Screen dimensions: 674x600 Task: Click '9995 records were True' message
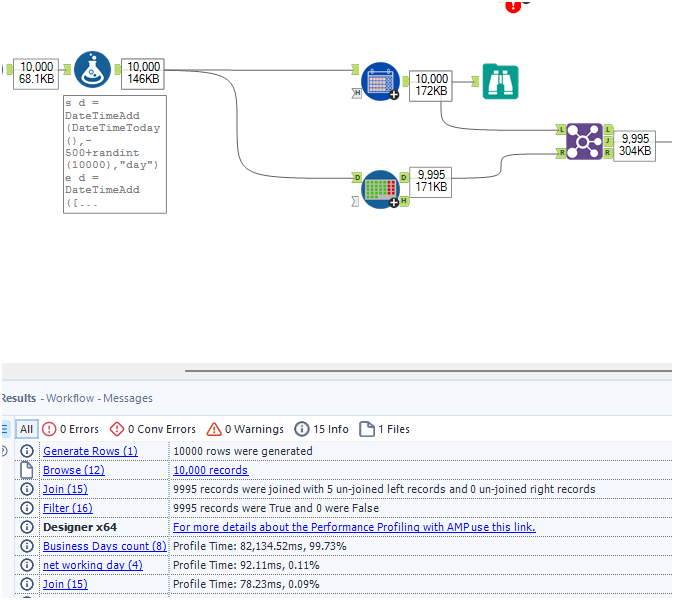pos(276,508)
